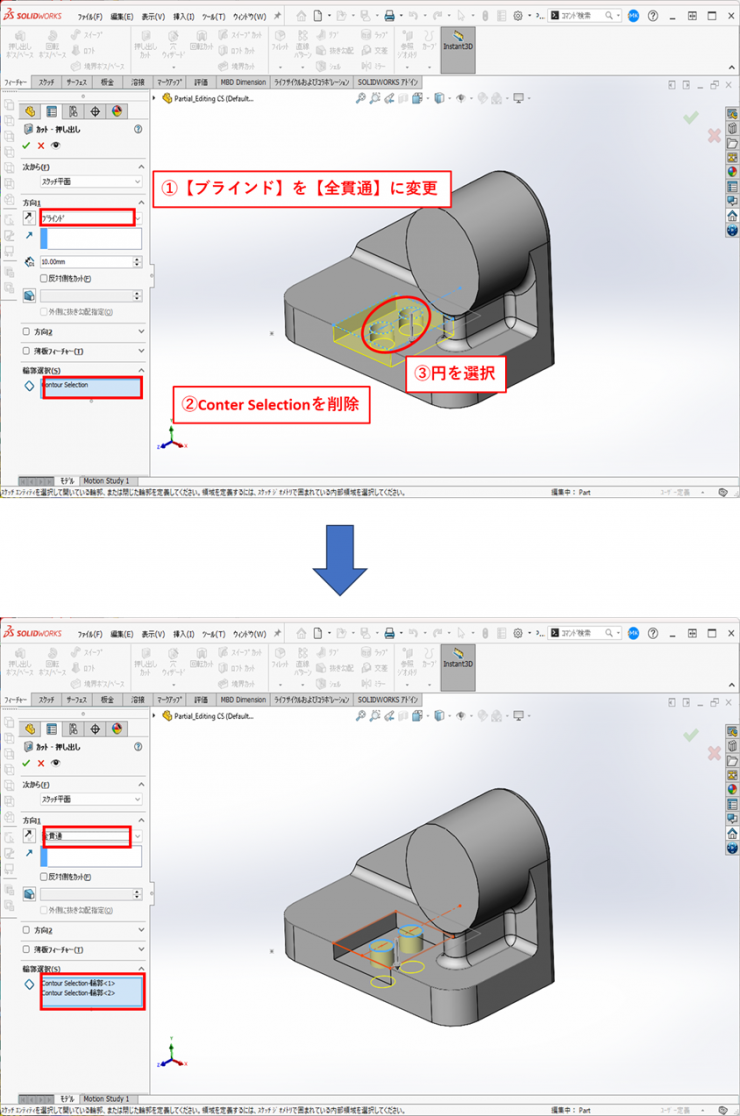
Task: Expand Partial_Editing CS tree in upper viewport
Action: pos(155,98)
